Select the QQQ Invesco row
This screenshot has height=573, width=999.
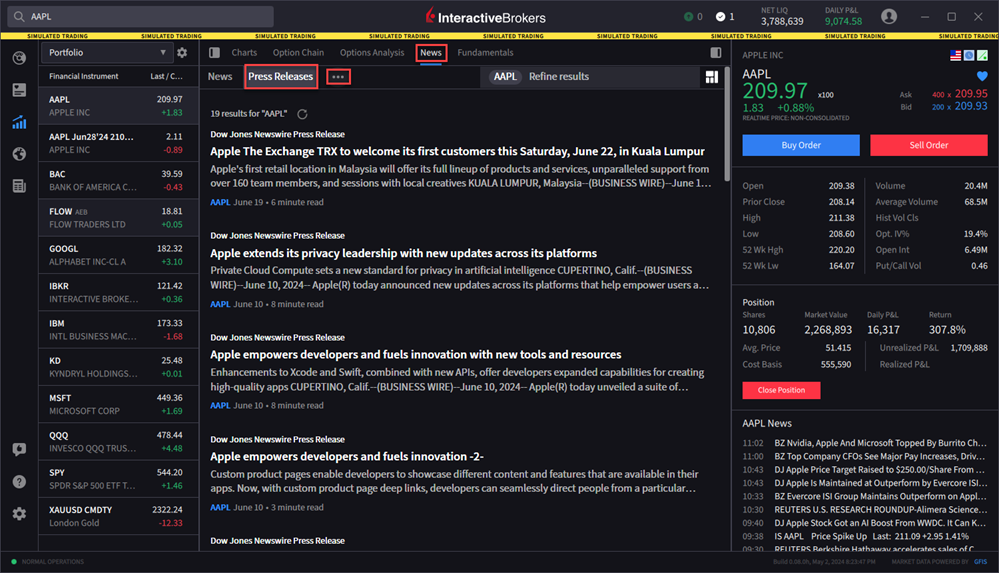pos(119,442)
